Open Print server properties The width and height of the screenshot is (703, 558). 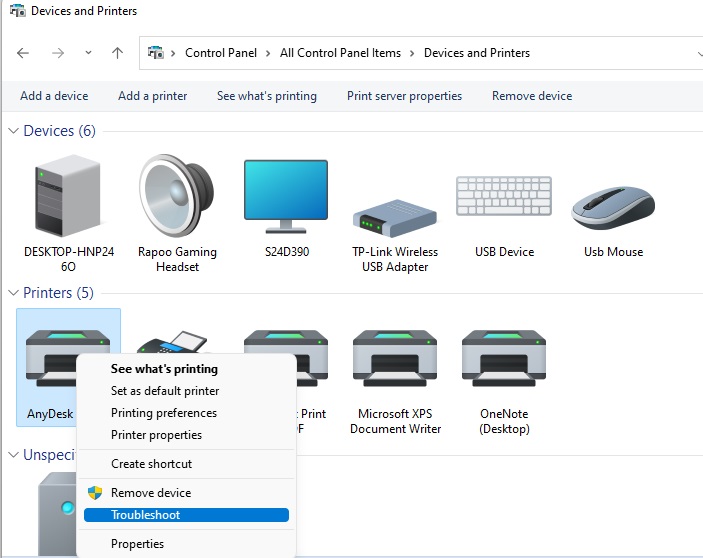point(404,96)
